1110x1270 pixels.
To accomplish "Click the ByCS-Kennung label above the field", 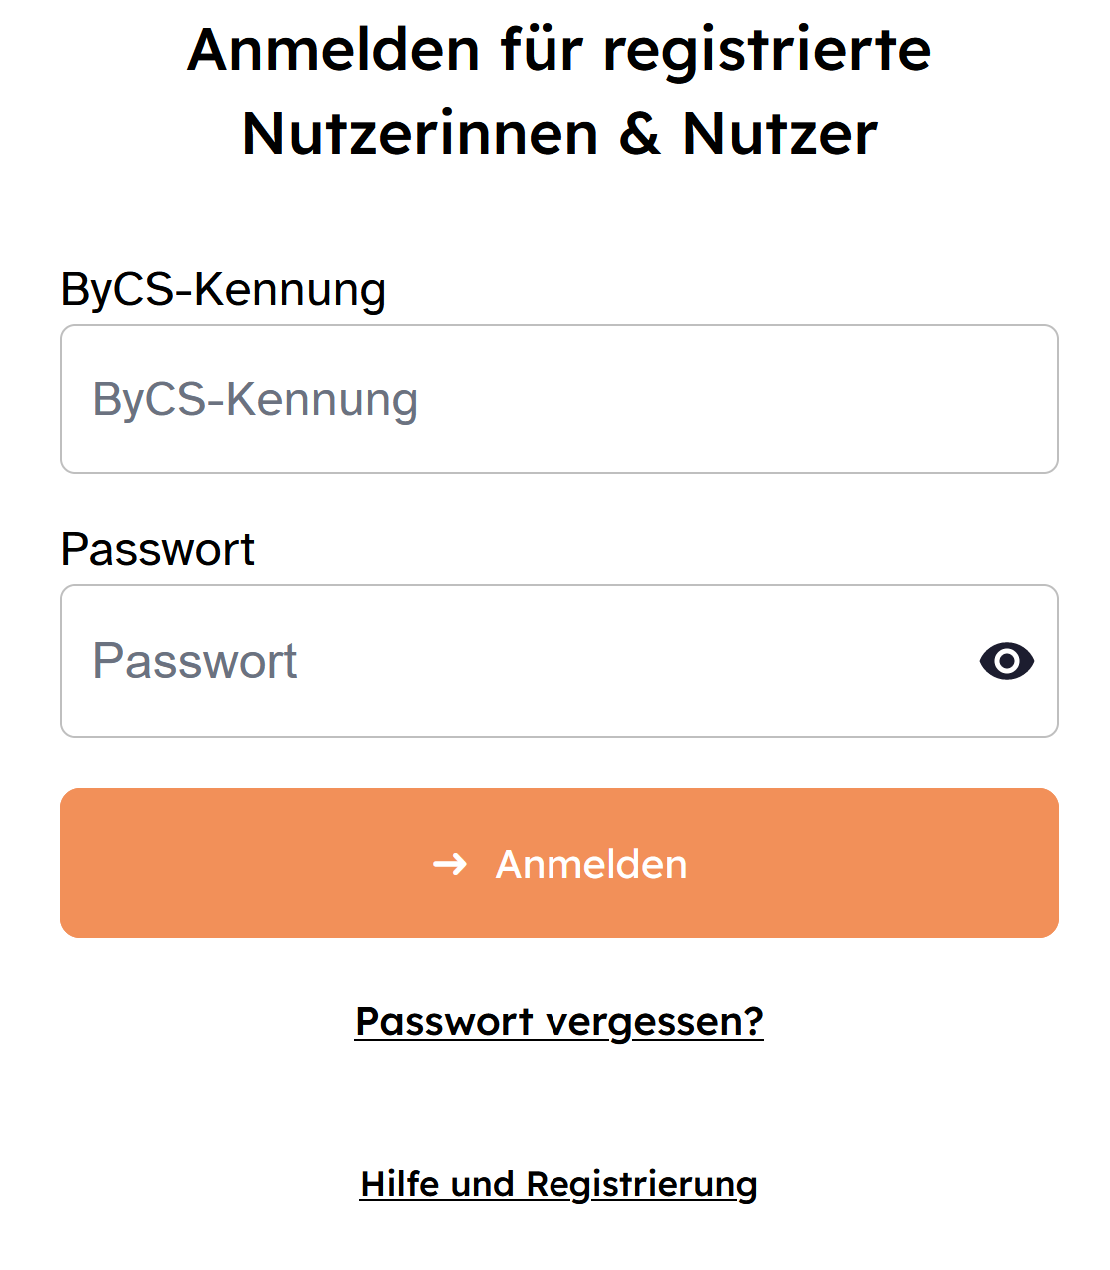I will [x=223, y=290].
